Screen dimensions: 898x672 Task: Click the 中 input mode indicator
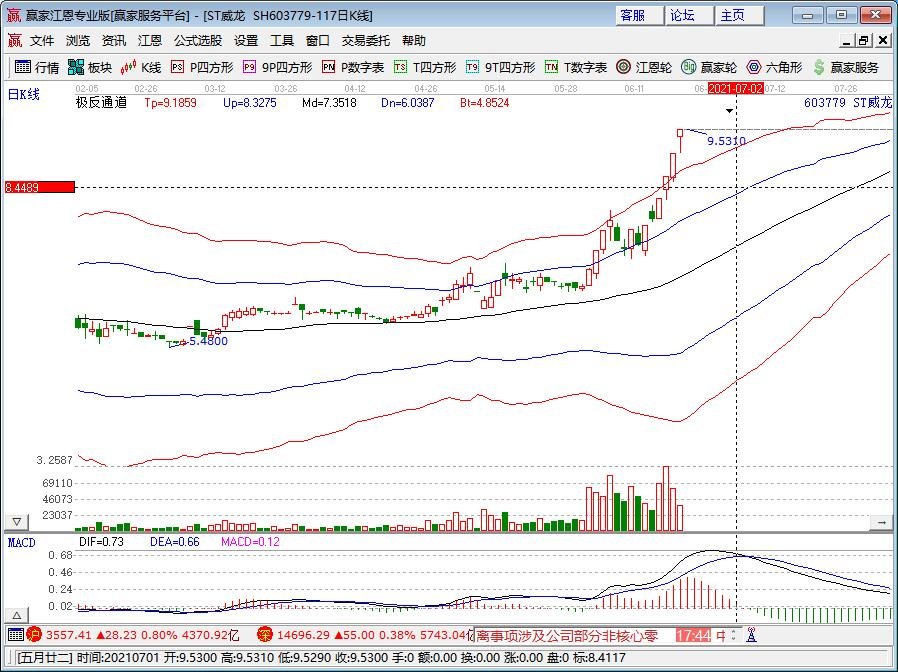tap(720, 635)
